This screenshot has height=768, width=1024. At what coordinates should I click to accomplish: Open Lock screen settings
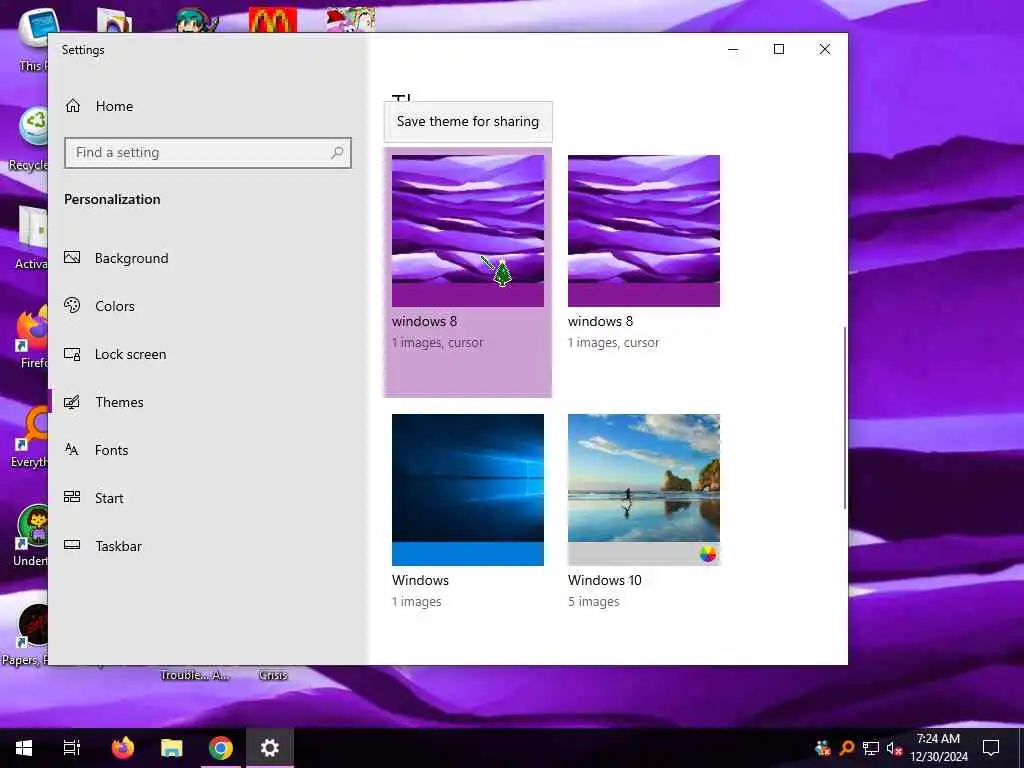pyautogui.click(x=115, y=354)
